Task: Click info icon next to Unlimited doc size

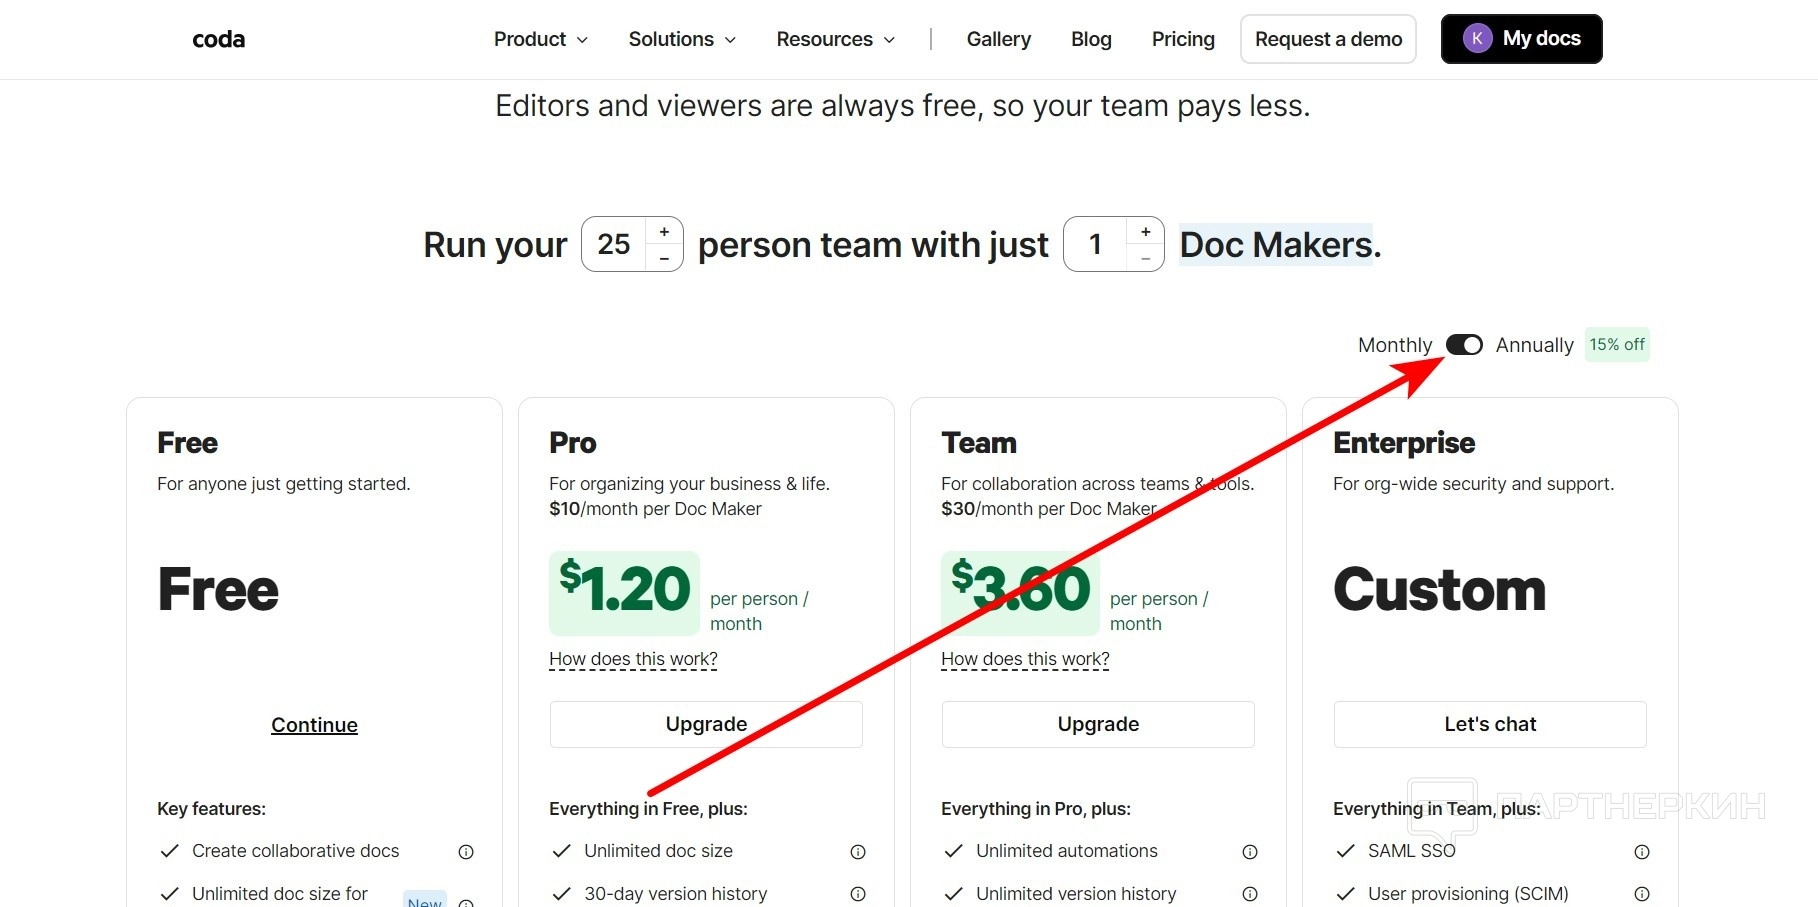Action: coord(858,852)
